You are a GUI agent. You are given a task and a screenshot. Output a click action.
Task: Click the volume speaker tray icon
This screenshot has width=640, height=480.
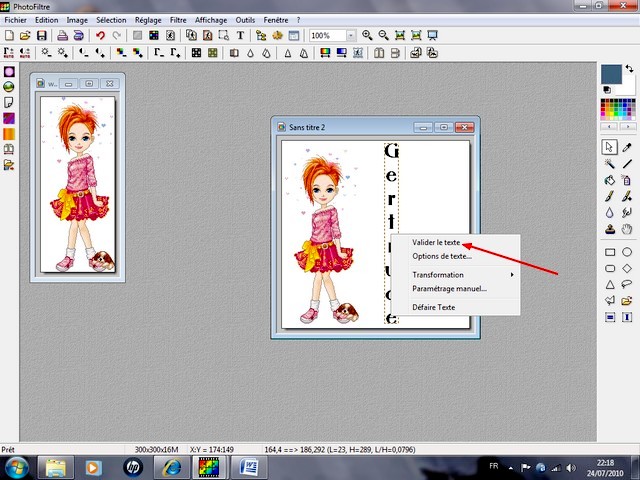coord(572,468)
